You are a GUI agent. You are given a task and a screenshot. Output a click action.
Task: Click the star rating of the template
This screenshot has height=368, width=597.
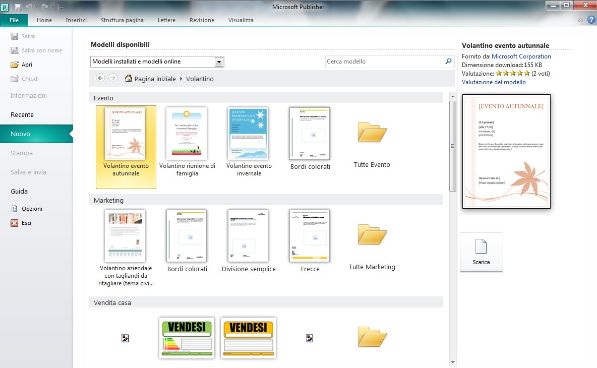click(512, 73)
